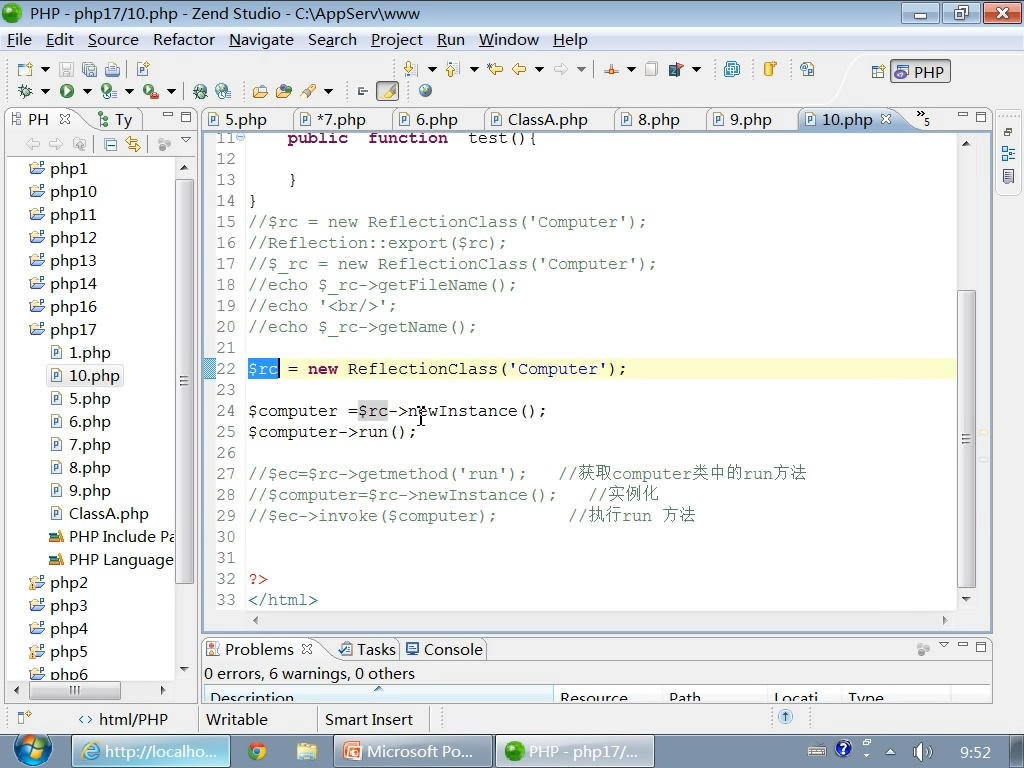Viewport: 1024px width, 768px height.
Task: Click the Open Perspective icon
Action: tap(878, 71)
